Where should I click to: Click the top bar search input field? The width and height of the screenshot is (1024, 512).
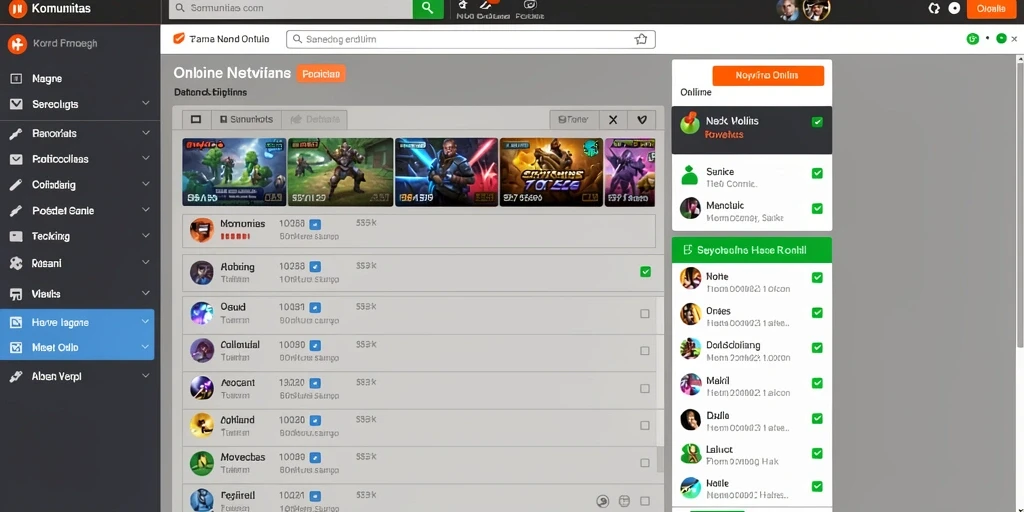(291, 8)
